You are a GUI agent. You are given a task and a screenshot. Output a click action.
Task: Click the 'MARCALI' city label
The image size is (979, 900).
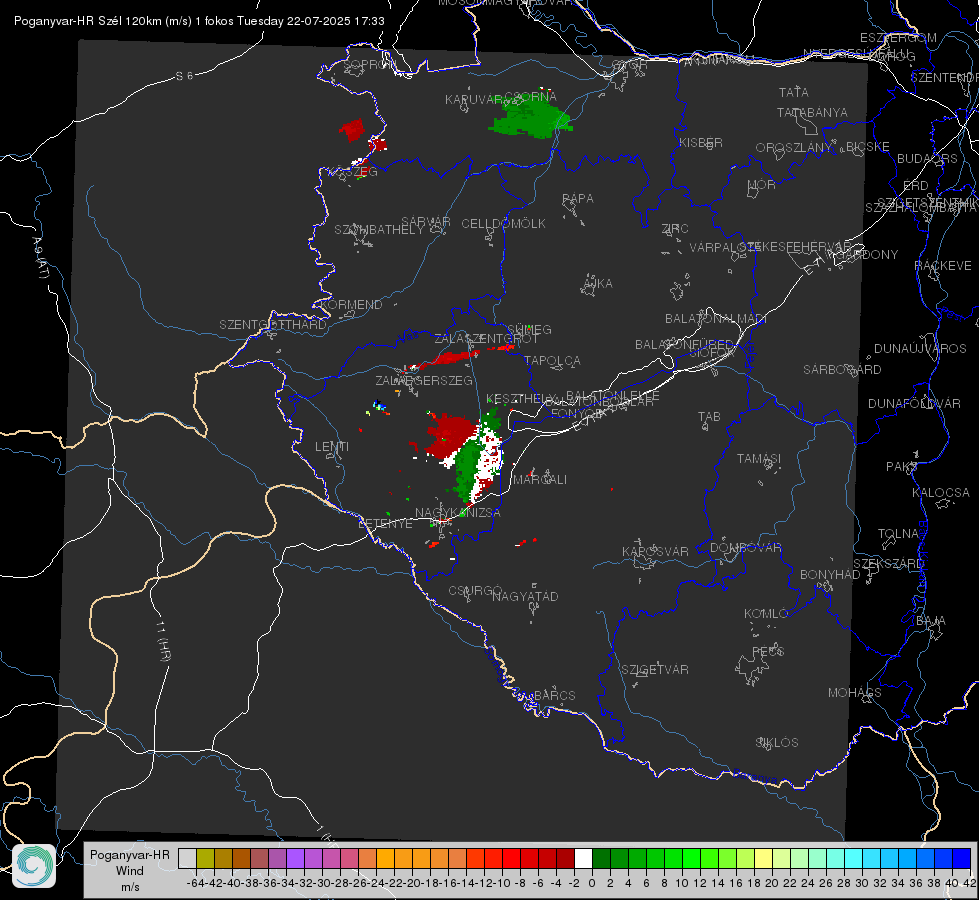[x=540, y=480]
